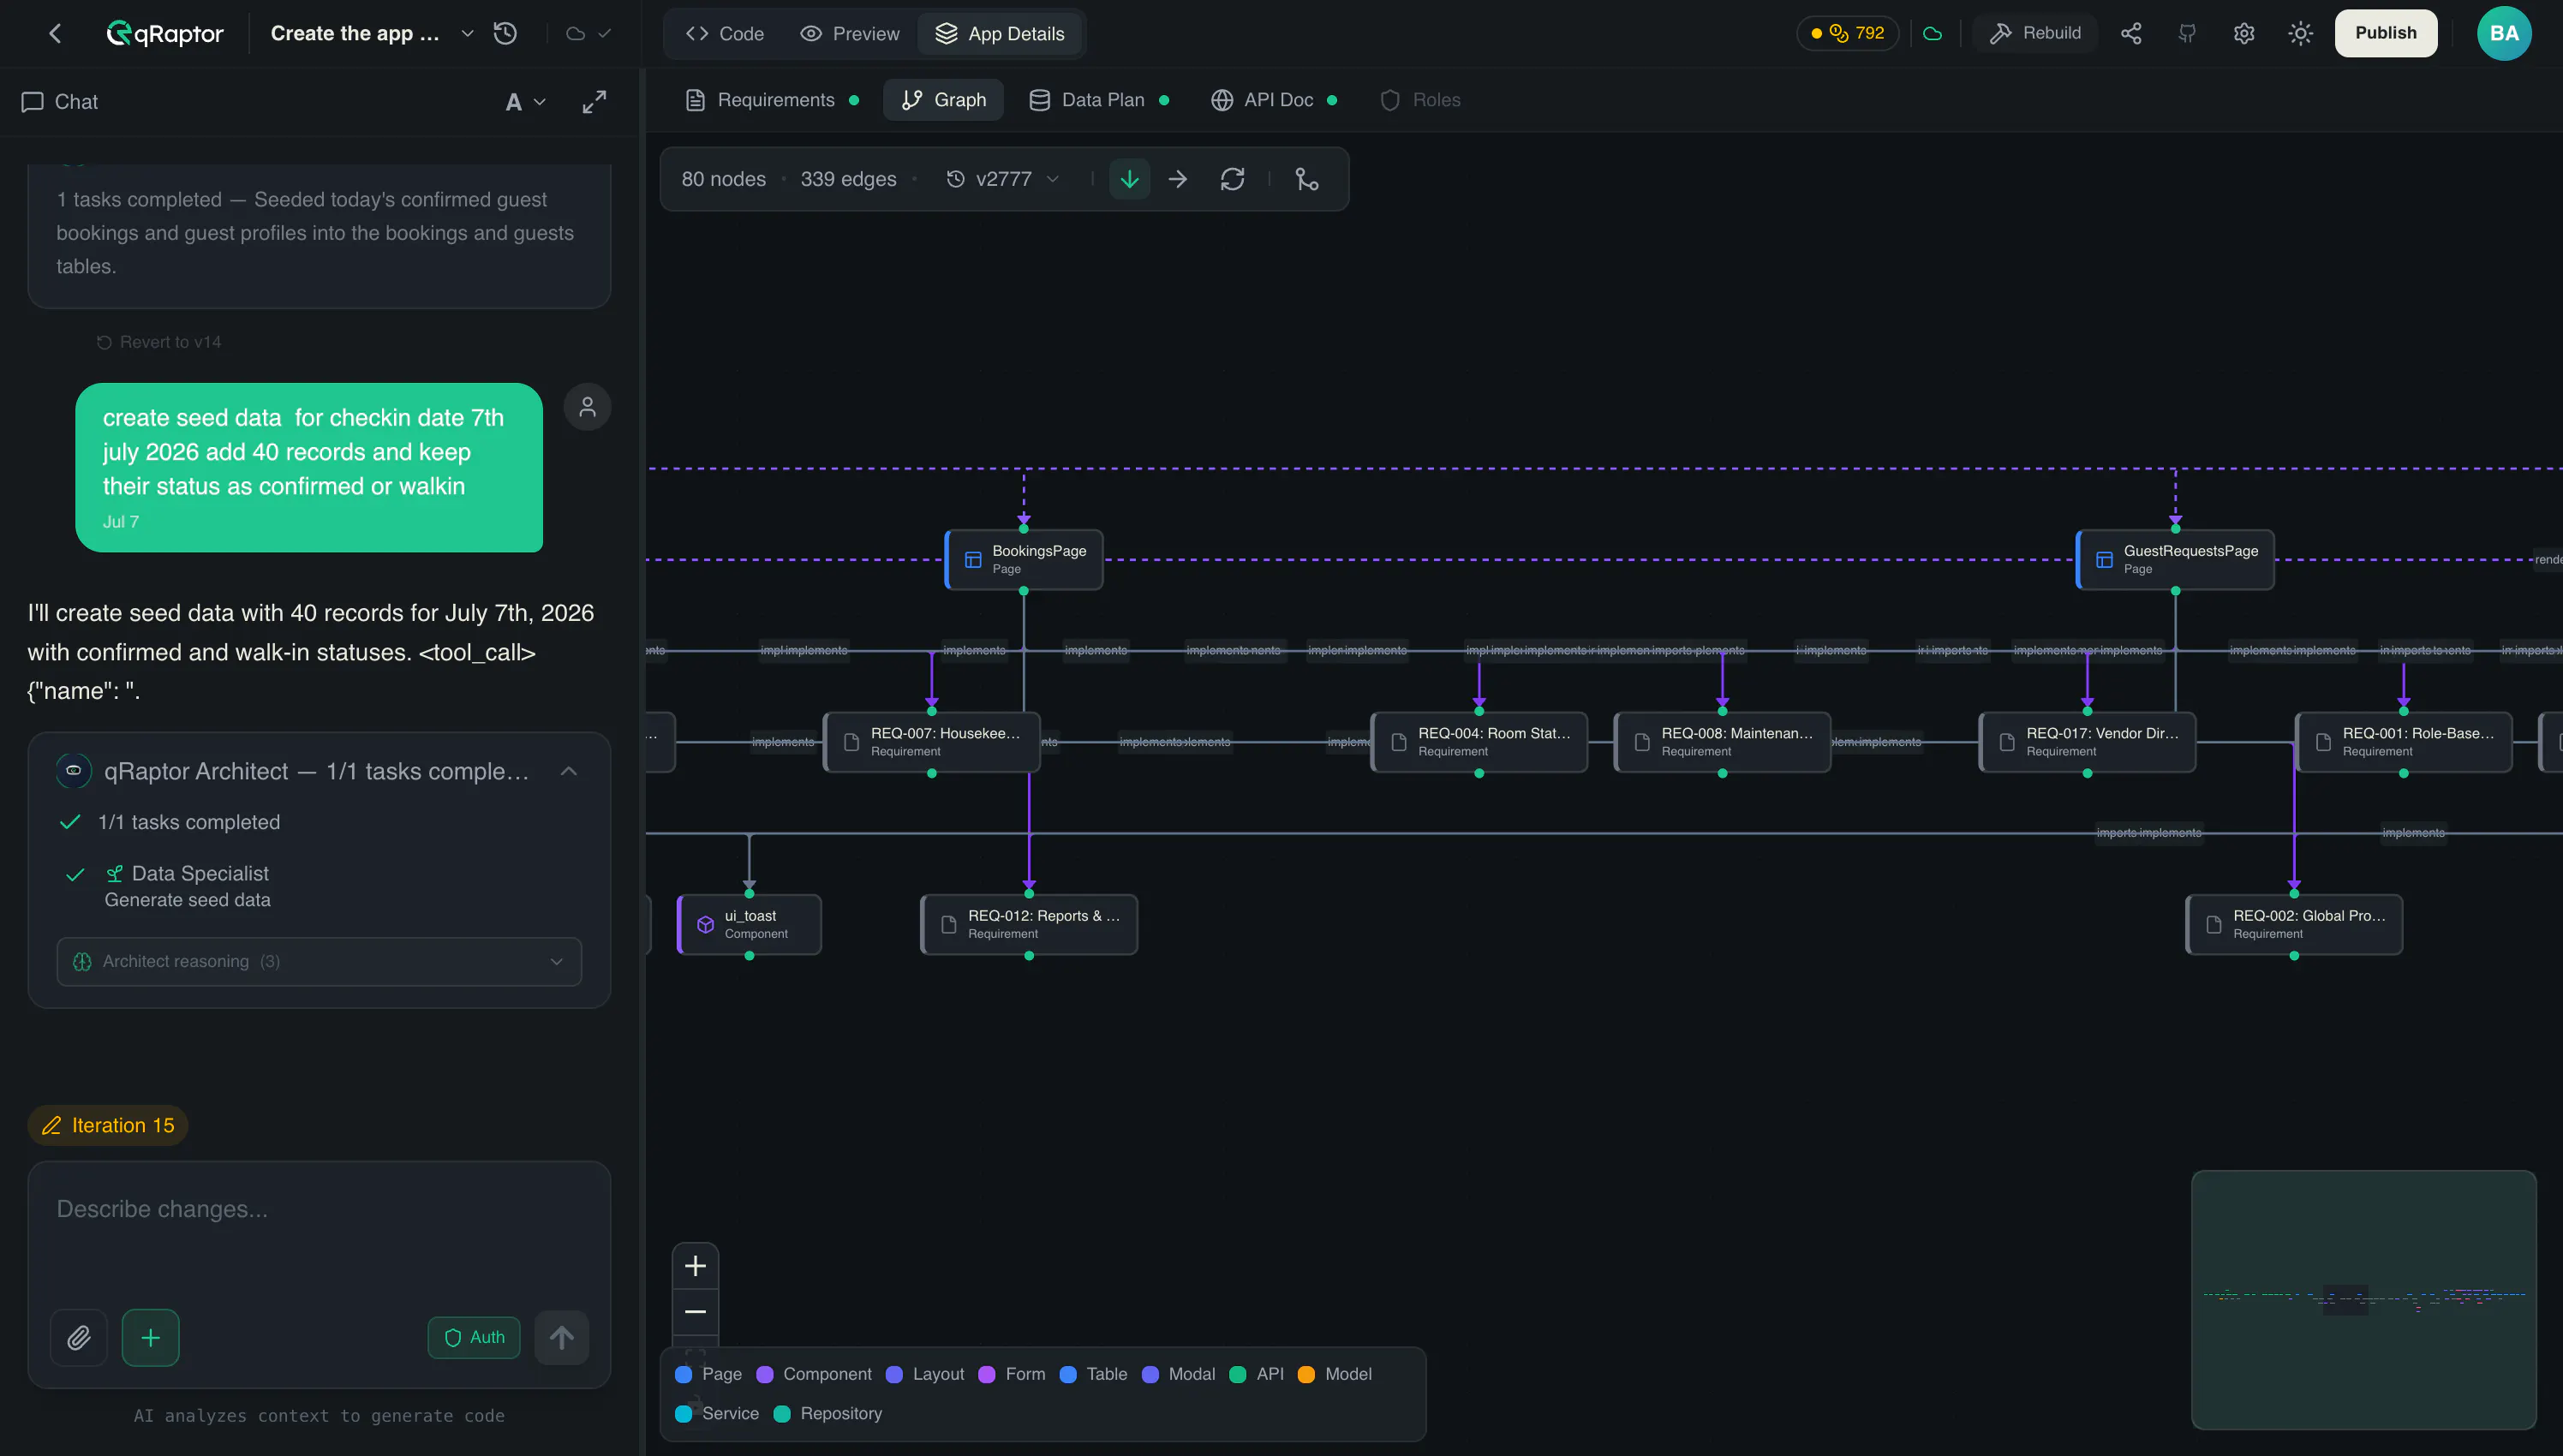Click the qRaptor logo

[165, 33]
